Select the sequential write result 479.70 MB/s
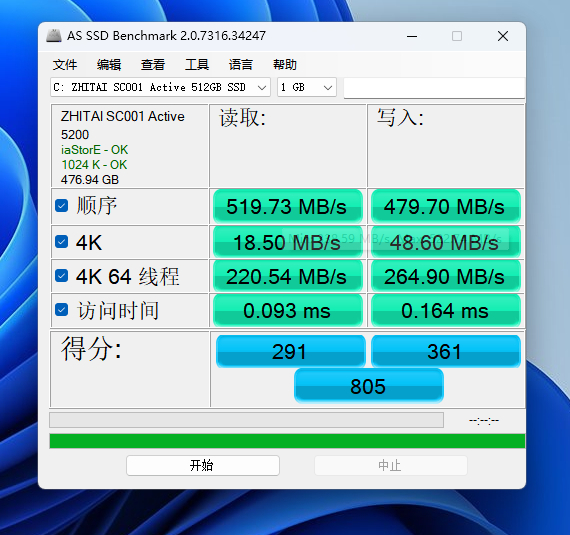This screenshot has height=535, width=570. click(446, 206)
